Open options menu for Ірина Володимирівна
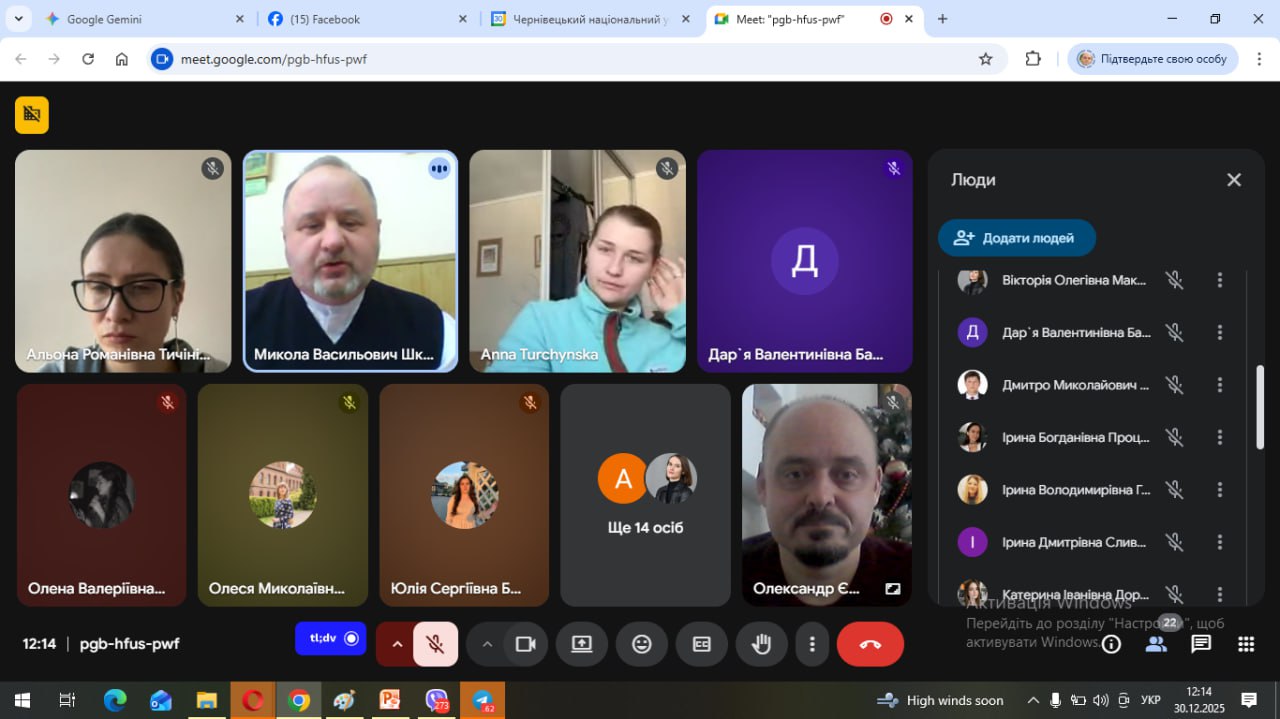 point(1220,490)
